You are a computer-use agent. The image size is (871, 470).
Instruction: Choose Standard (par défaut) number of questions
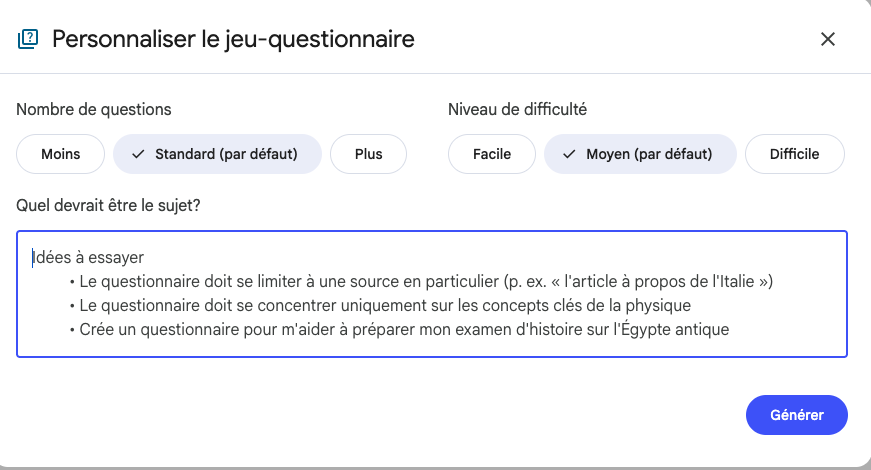[x=217, y=154]
